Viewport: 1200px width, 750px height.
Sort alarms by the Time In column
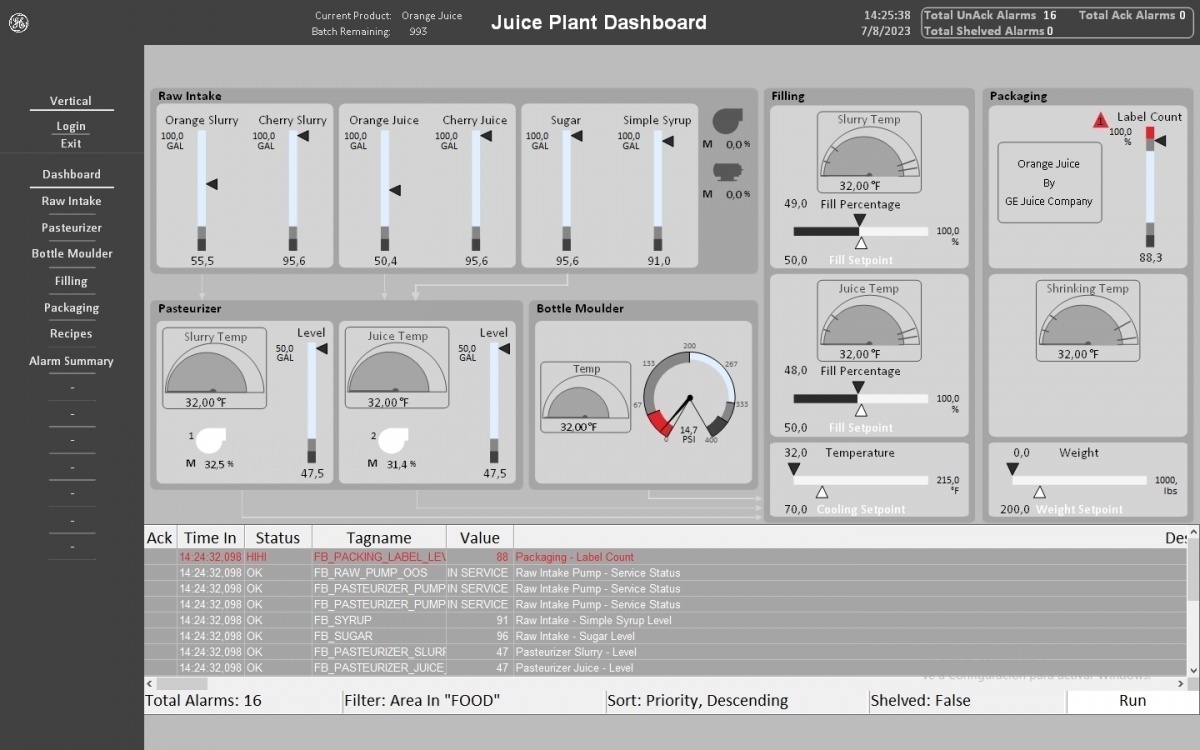click(210, 538)
